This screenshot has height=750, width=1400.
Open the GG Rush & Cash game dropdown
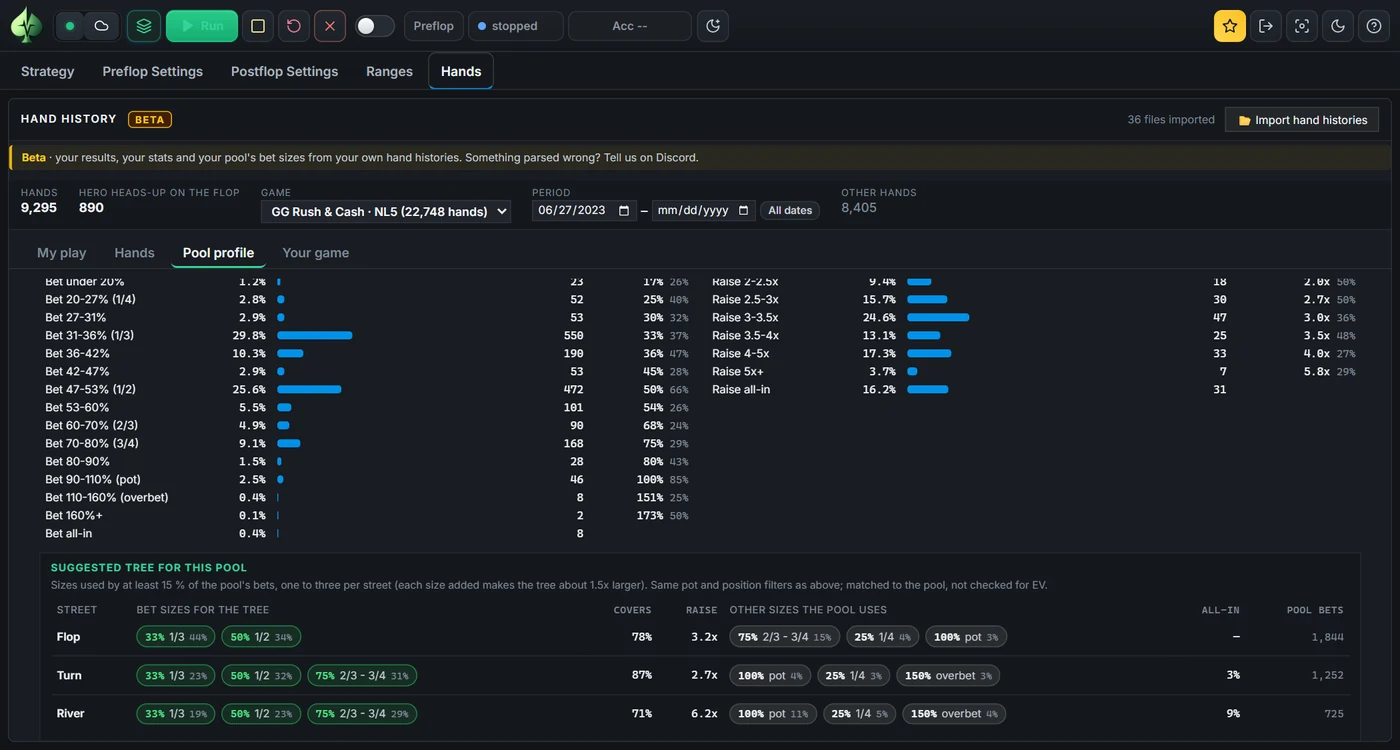tap(386, 211)
